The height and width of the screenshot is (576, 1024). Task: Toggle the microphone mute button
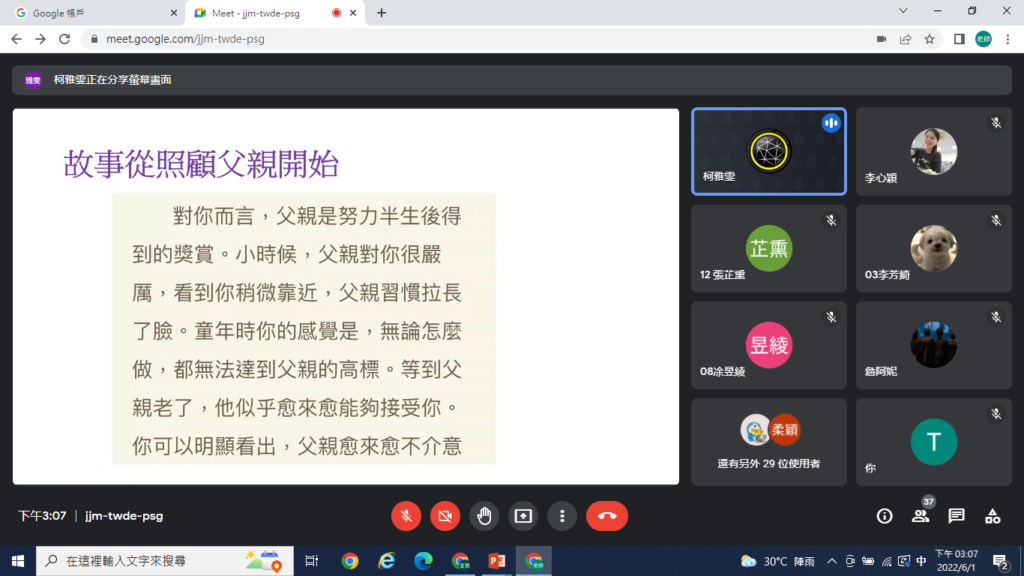[406, 516]
